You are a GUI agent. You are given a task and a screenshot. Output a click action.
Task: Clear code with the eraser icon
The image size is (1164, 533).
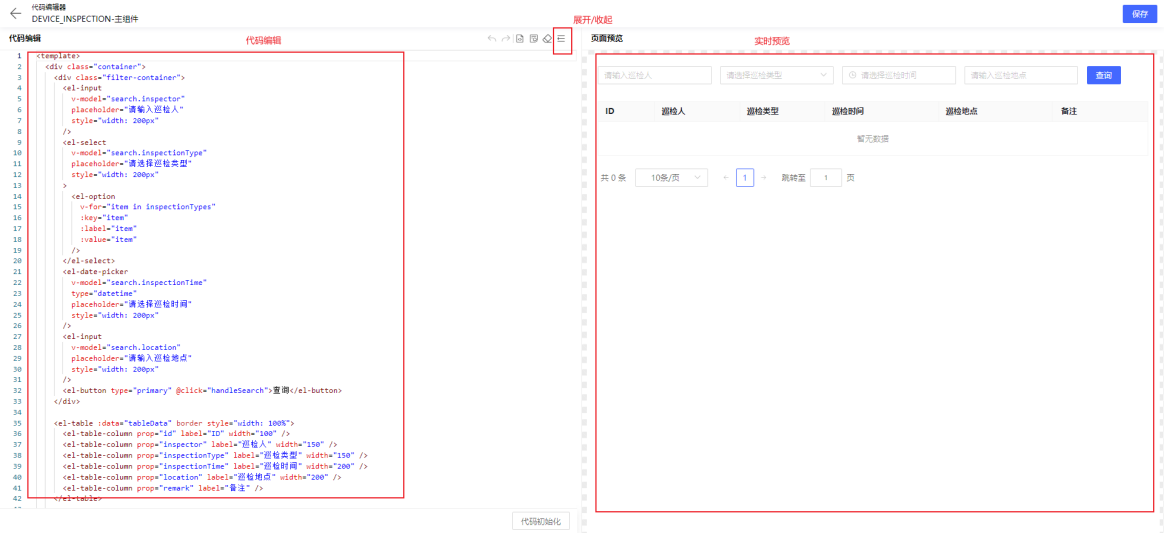click(547, 39)
